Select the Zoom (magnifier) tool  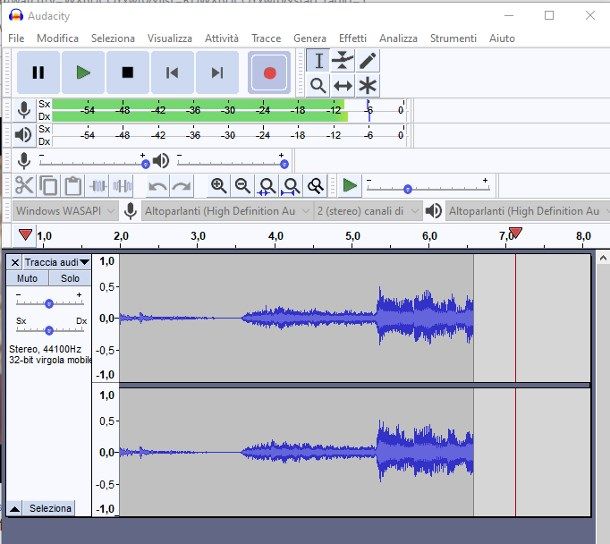[x=318, y=85]
